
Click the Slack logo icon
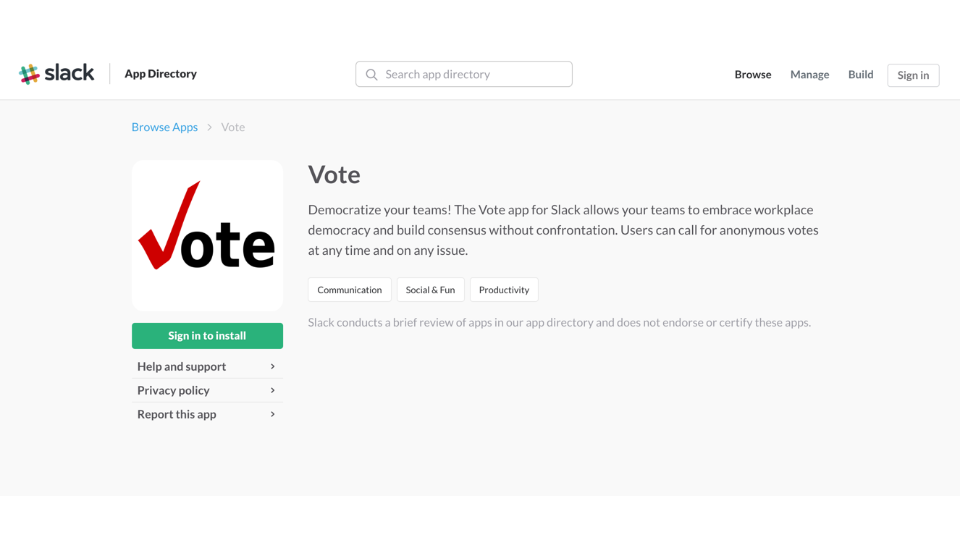click(30, 74)
